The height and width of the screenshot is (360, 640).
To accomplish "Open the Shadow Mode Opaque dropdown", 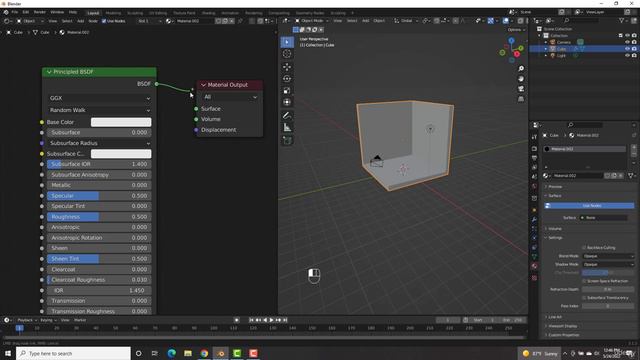I will point(608,264).
